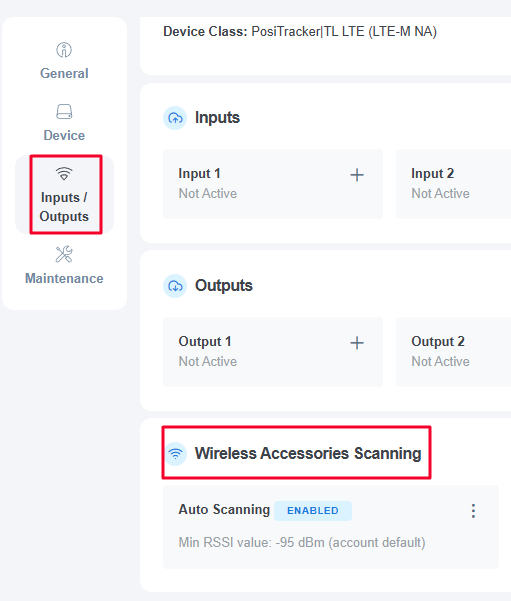Add a configuration with Output 1 plus icon
Viewport: 511px width, 601px height.
pyautogui.click(x=357, y=343)
